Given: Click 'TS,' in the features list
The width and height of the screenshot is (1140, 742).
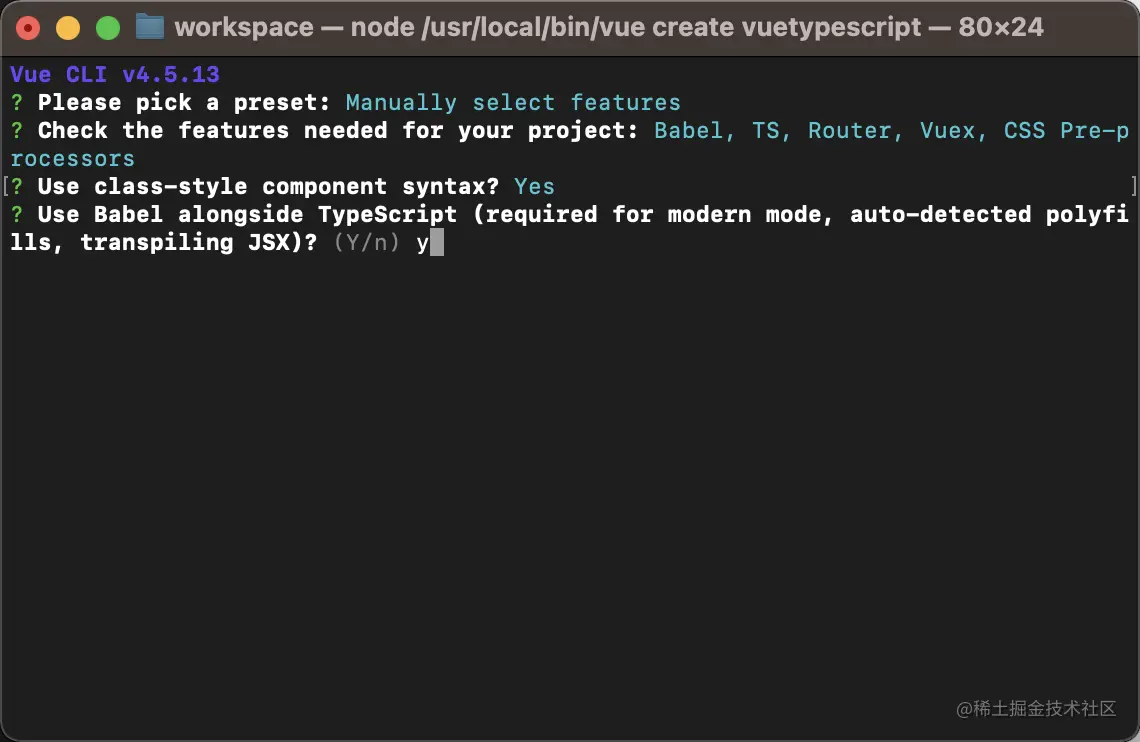Looking at the screenshot, I should point(771,131).
